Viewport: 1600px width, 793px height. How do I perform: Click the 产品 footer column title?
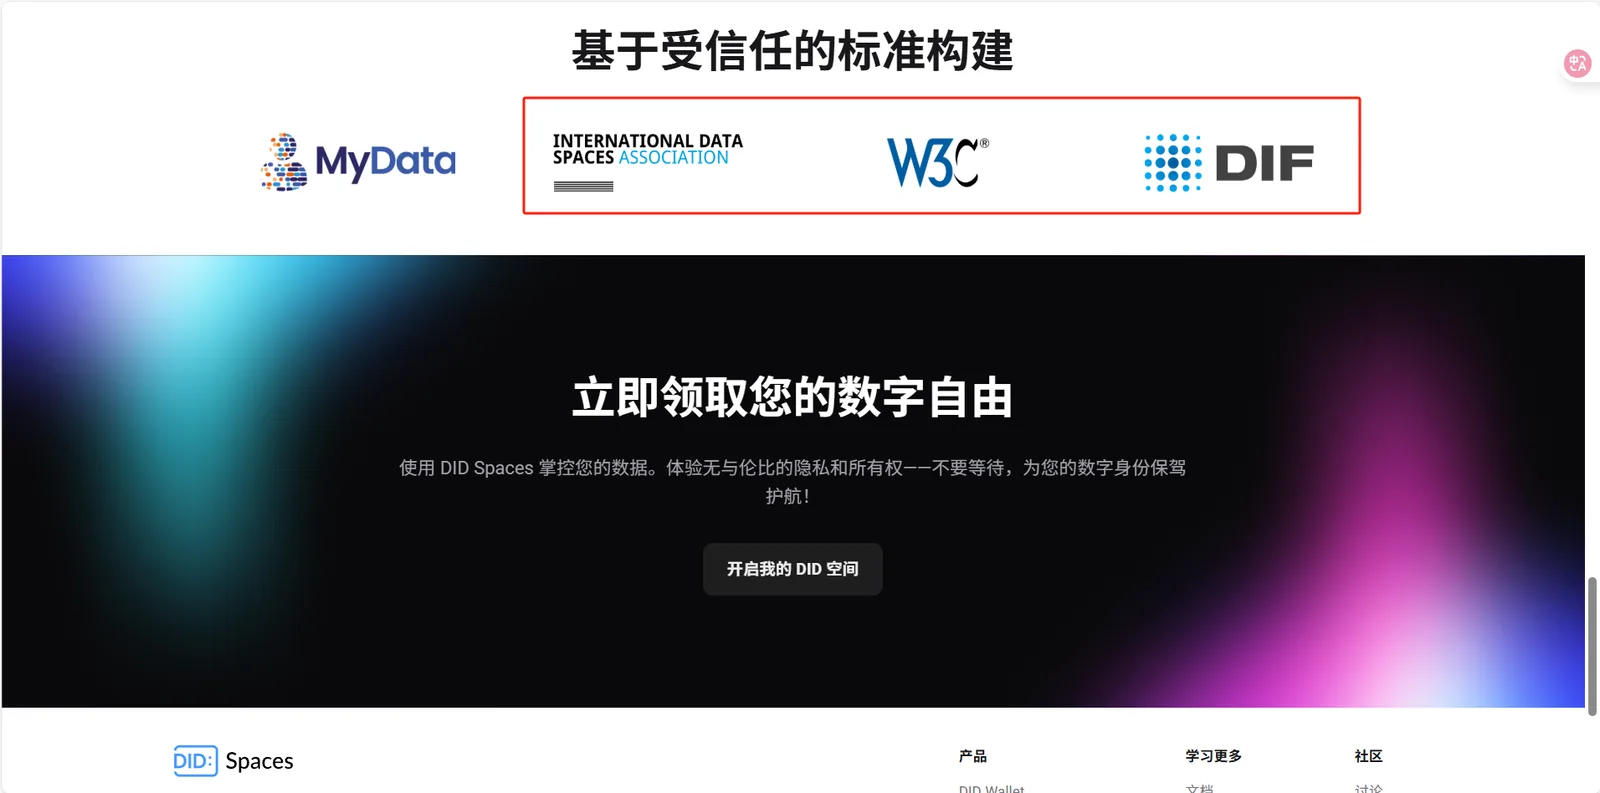click(973, 756)
